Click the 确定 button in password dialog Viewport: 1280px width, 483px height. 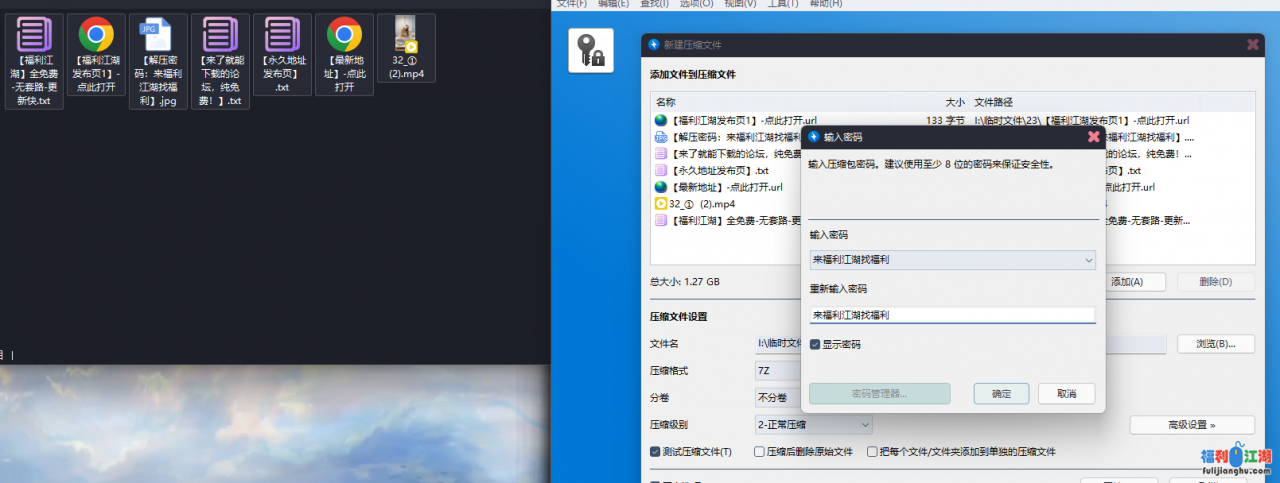(x=1001, y=394)
